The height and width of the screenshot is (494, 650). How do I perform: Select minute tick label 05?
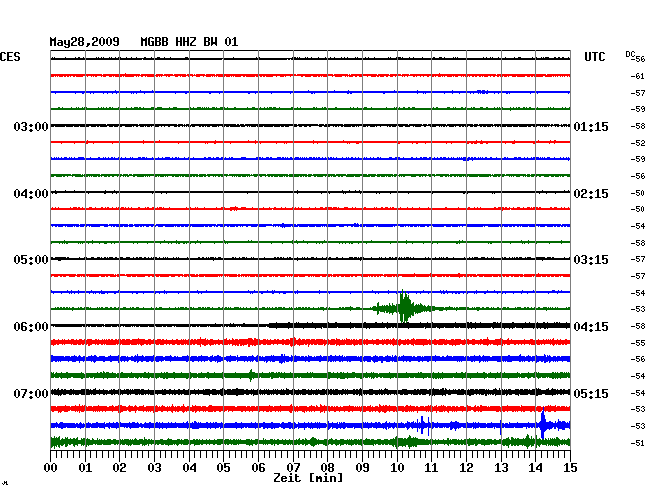[x=223, y=467]
